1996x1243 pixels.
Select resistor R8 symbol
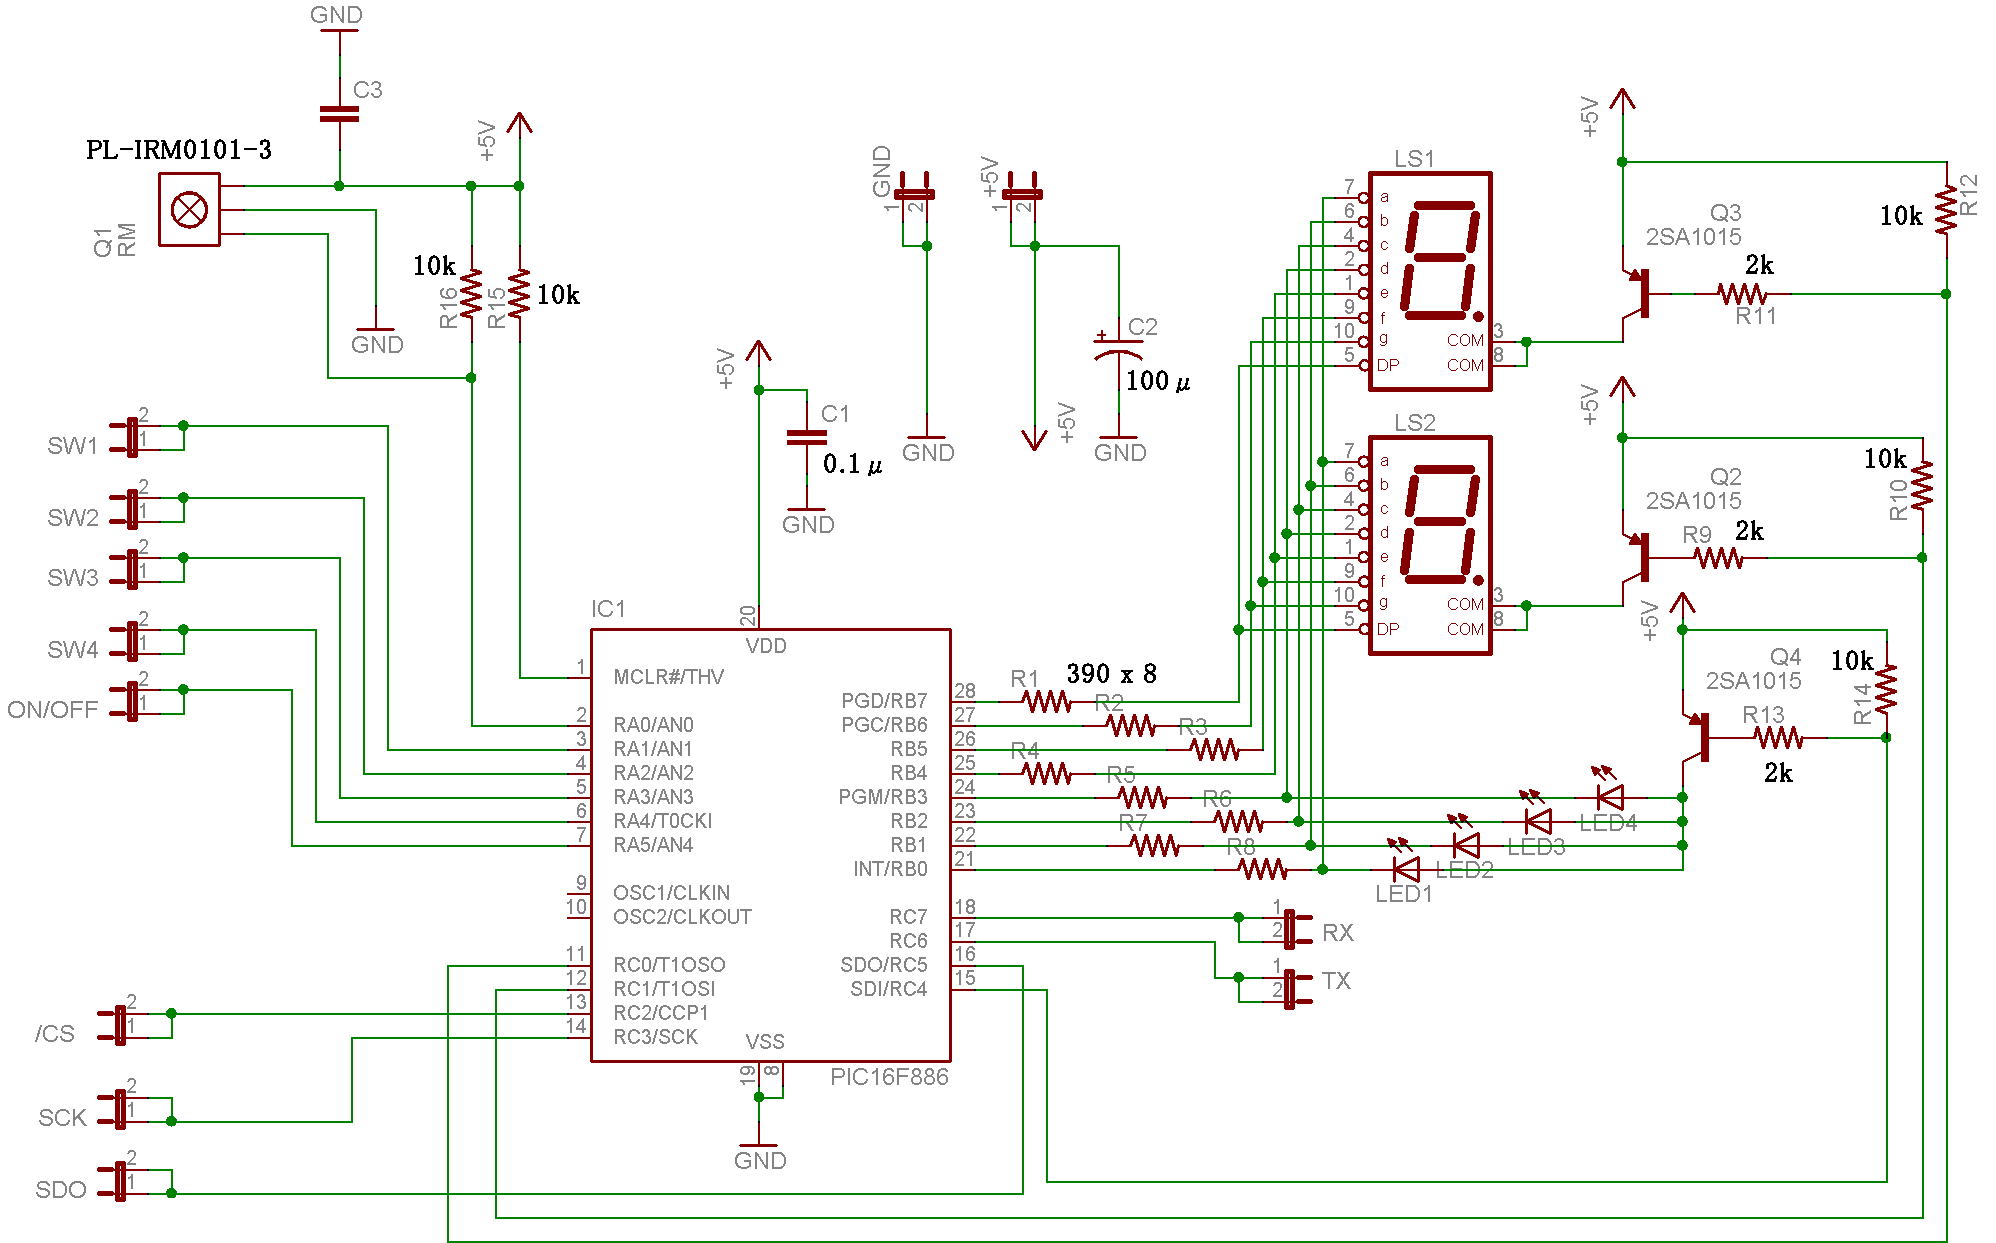(1262, 869)
